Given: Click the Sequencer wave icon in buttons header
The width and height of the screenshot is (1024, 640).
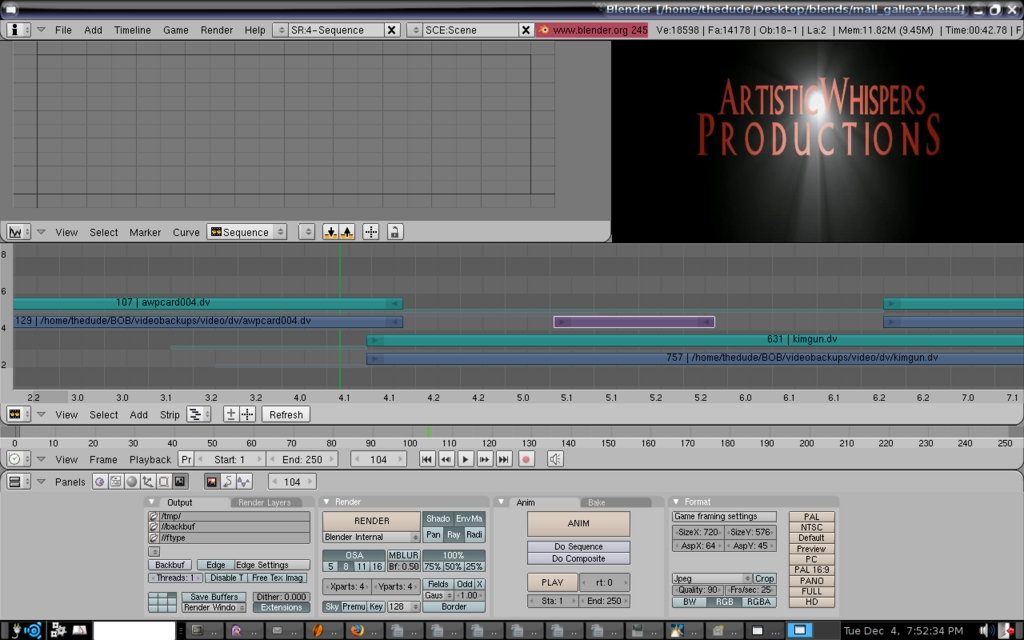Looking at the screenshot, I should click(x=244, y=481).
